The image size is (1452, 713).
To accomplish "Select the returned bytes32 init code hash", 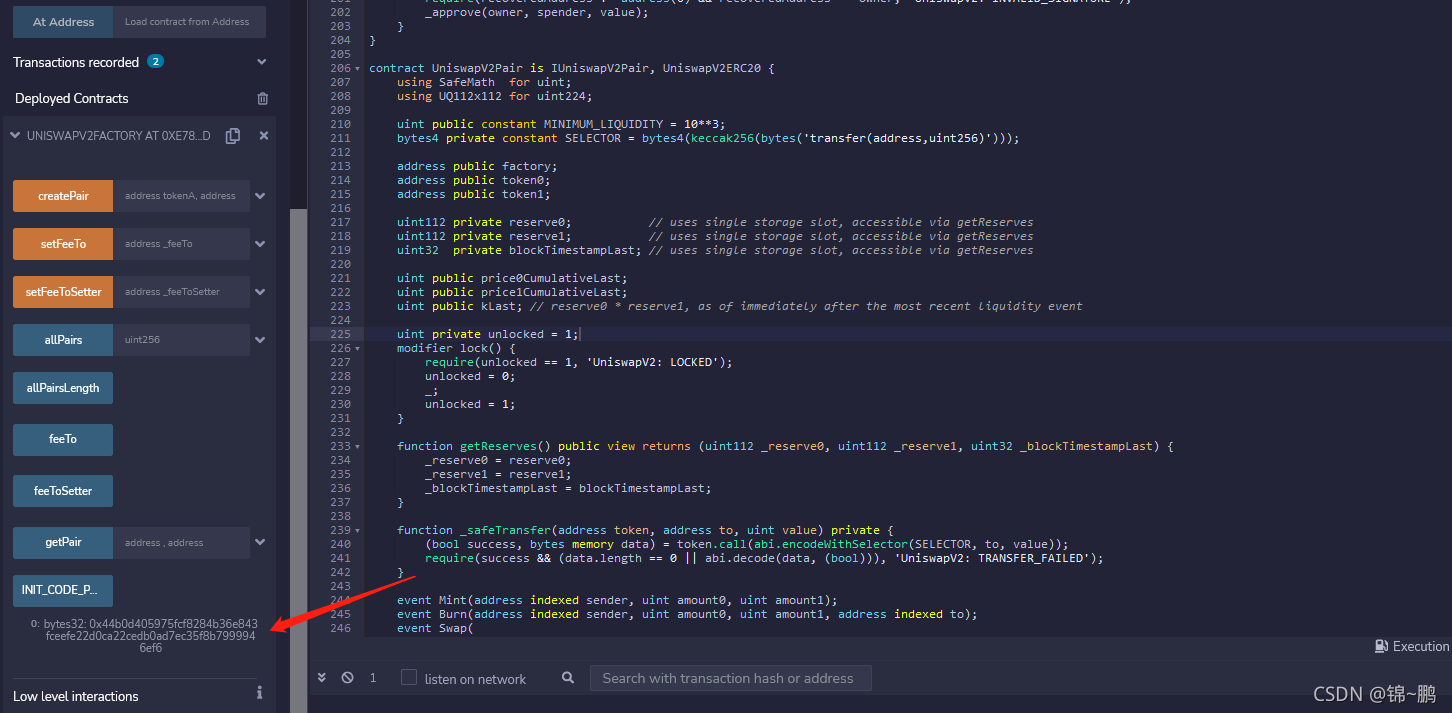I will [150, 635].
